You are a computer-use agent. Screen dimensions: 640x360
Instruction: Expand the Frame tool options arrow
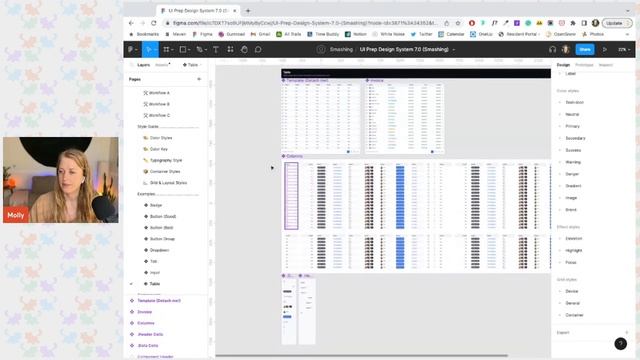click(x=173, y=50)
